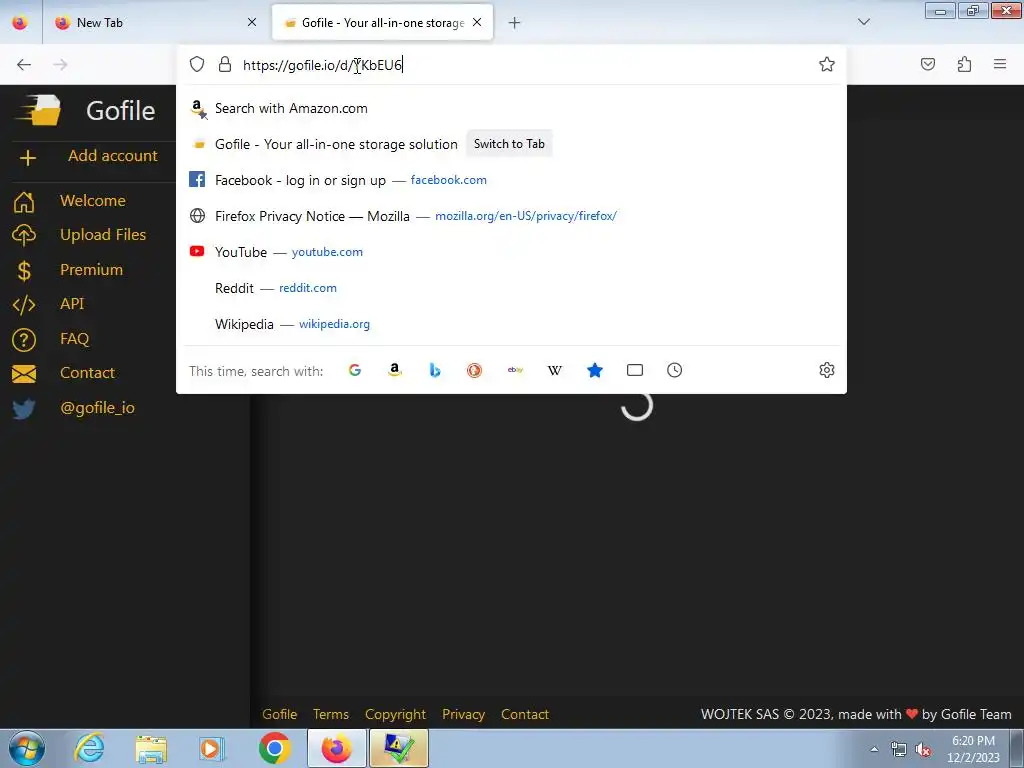Screen dimensions: 1024x768
Task: Search bookmarks using blue star icon
Action: point(595,370)
